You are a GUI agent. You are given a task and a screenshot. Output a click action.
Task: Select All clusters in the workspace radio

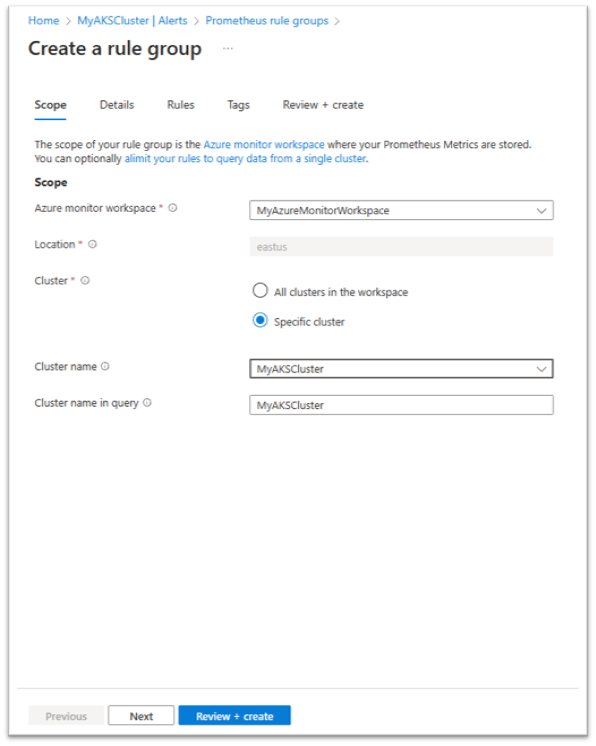260,290
